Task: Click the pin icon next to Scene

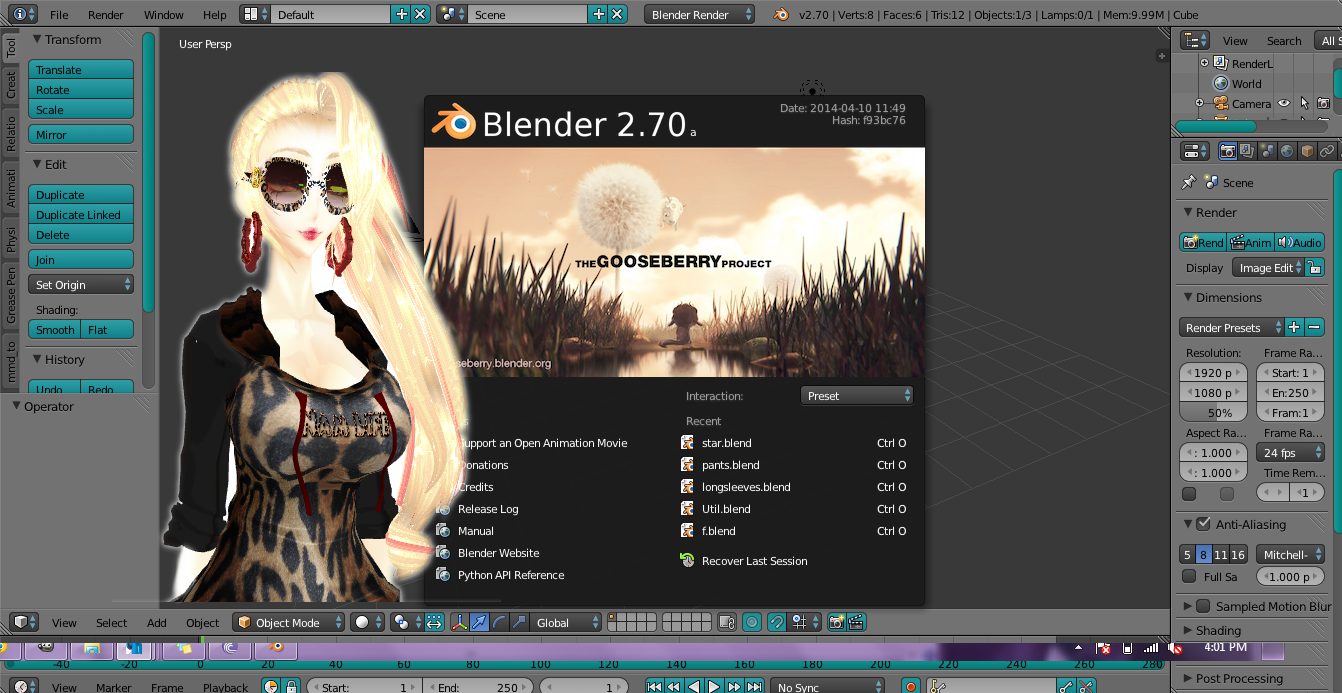Action: [1188, 182]
